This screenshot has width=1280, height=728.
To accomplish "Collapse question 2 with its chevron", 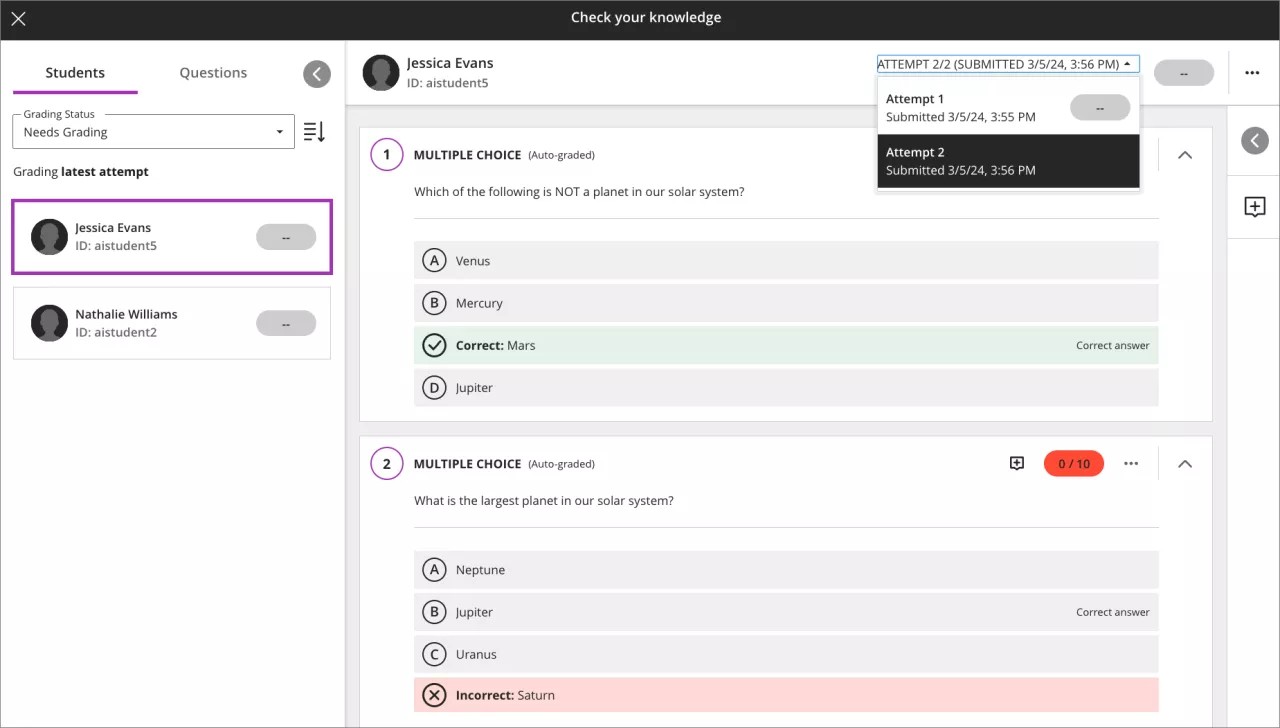I will (x=1184, y=463).
